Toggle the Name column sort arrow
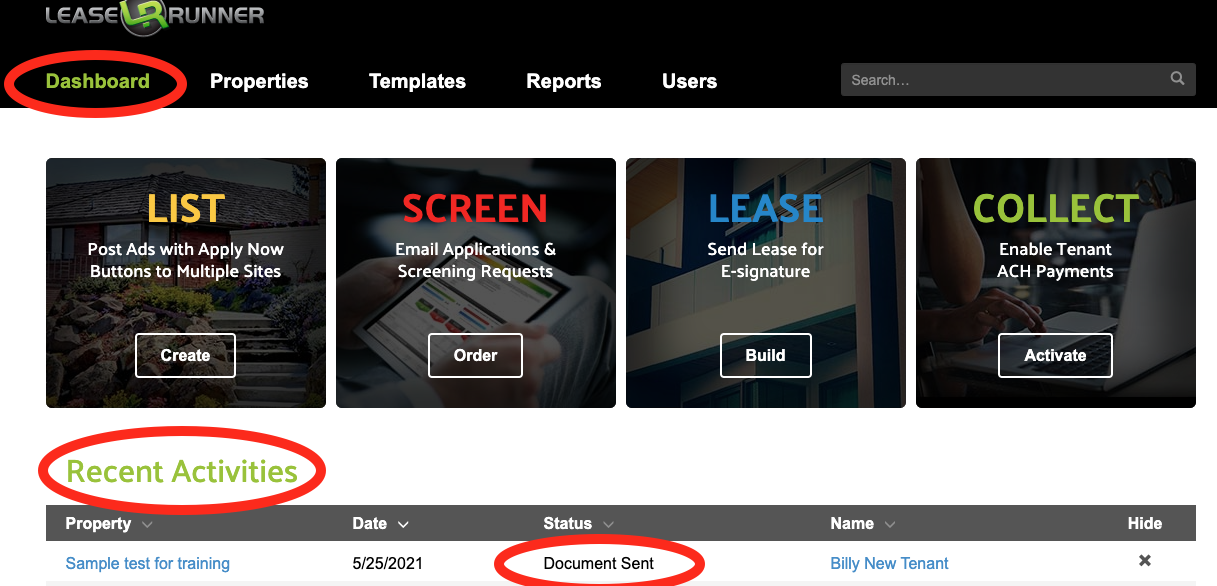 tap(890, 524)
